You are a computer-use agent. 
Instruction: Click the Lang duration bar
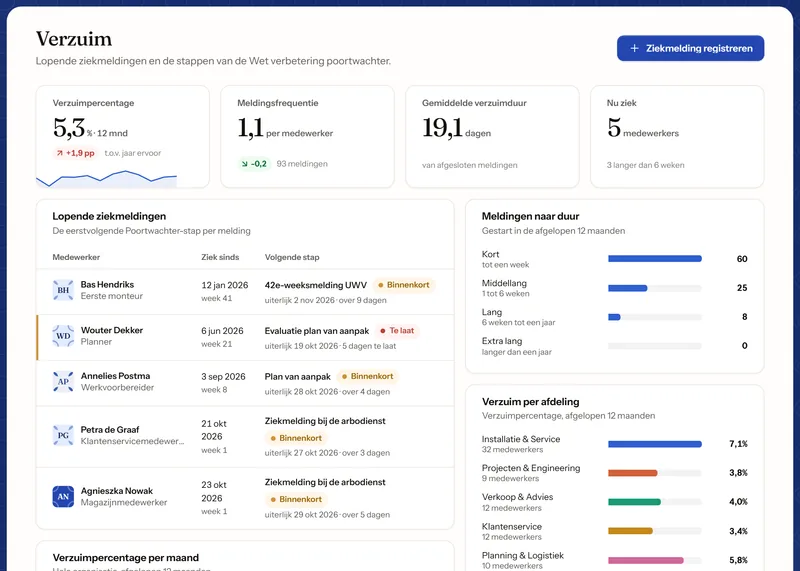tap(614, 317)
